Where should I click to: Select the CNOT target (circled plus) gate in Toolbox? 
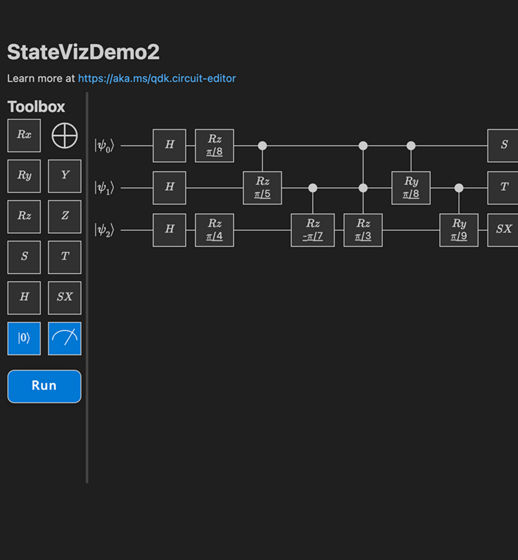click(x=65, y=136)
